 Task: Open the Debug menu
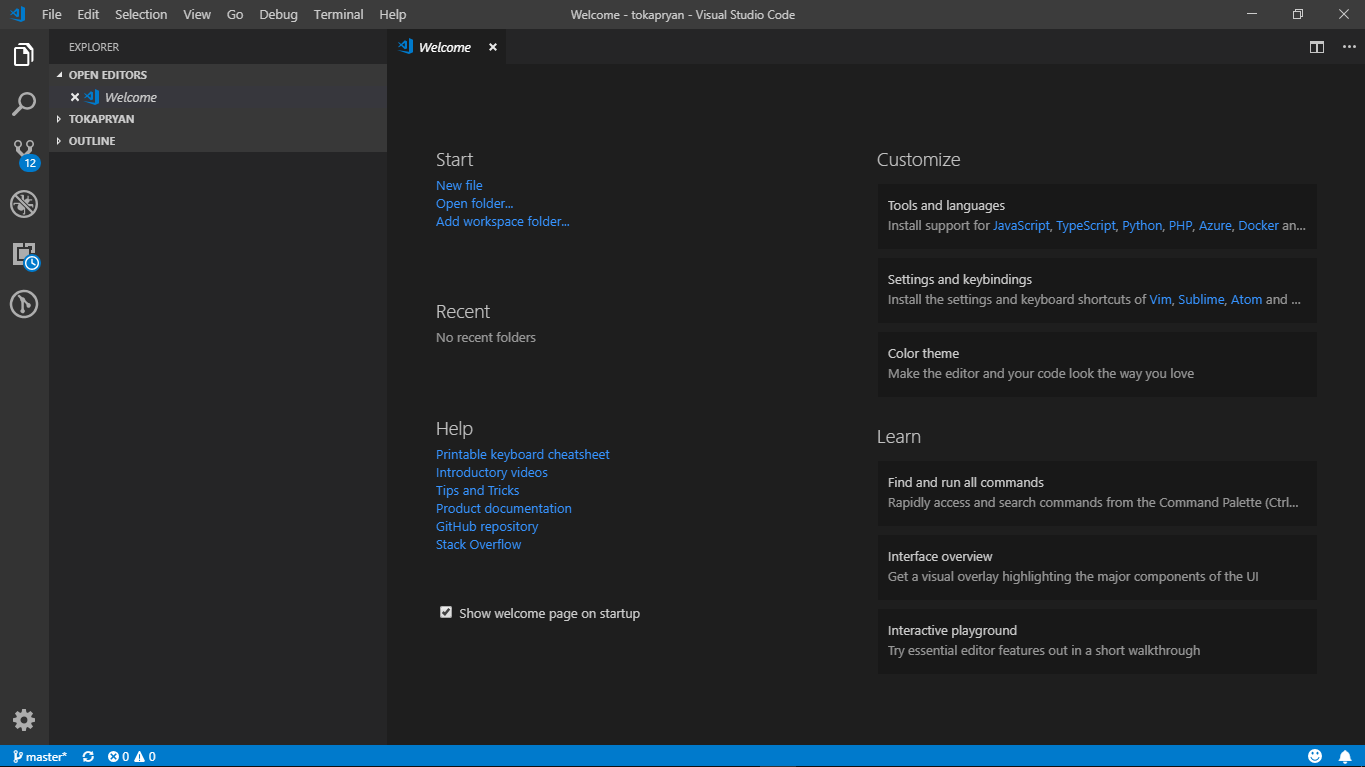pos(278,14)
